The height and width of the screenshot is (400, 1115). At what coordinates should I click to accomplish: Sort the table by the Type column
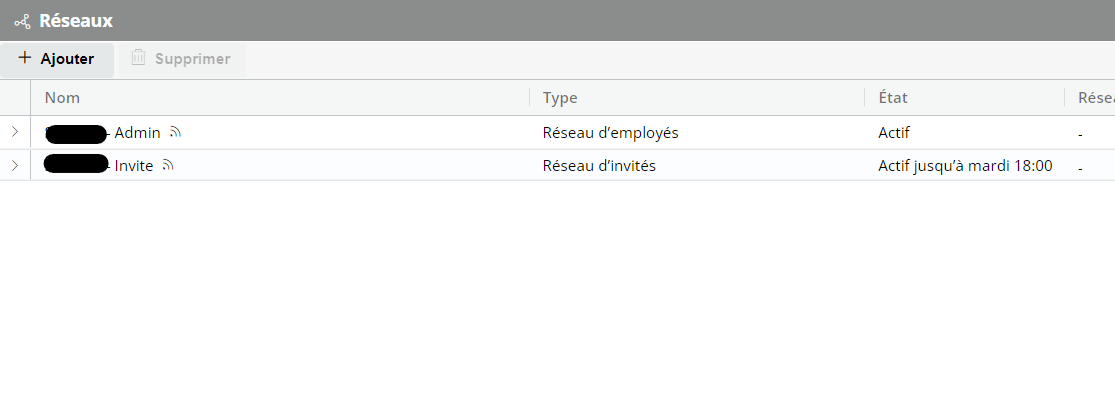560,98
